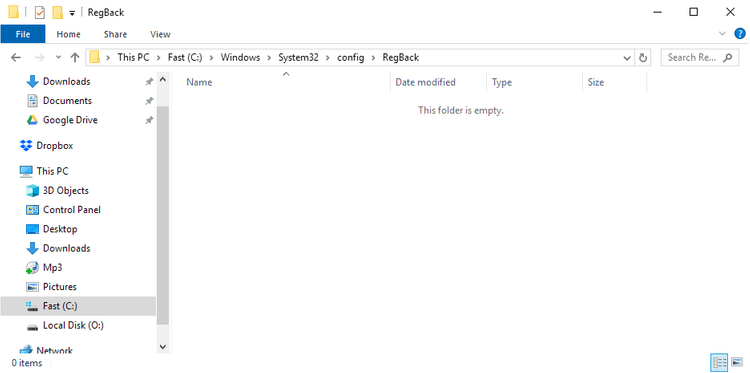The height and width of the screenshot is (373, 750).
Task: Select Fast (C:) drive in navigation pane
Action: pyautogui.click(x=78, y=306)
